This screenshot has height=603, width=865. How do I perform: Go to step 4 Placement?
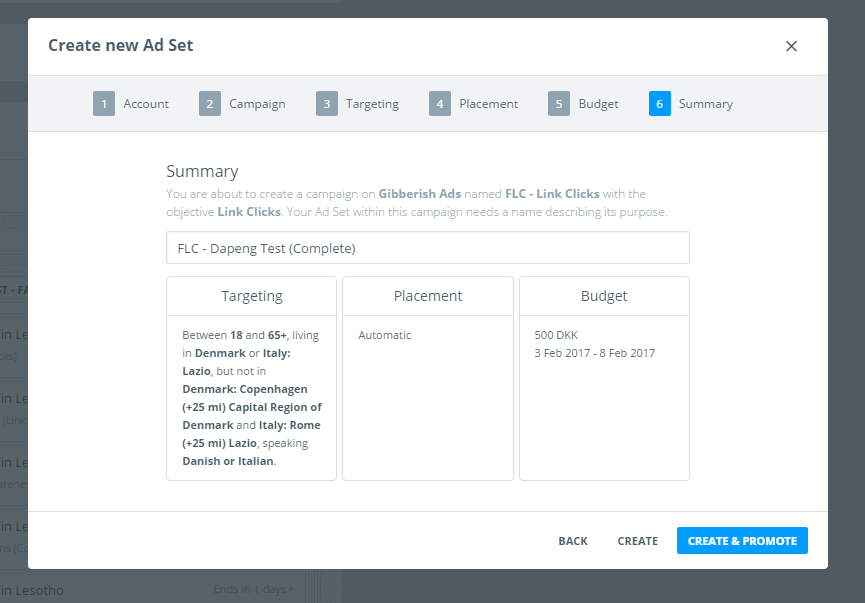tap(473, 104)
